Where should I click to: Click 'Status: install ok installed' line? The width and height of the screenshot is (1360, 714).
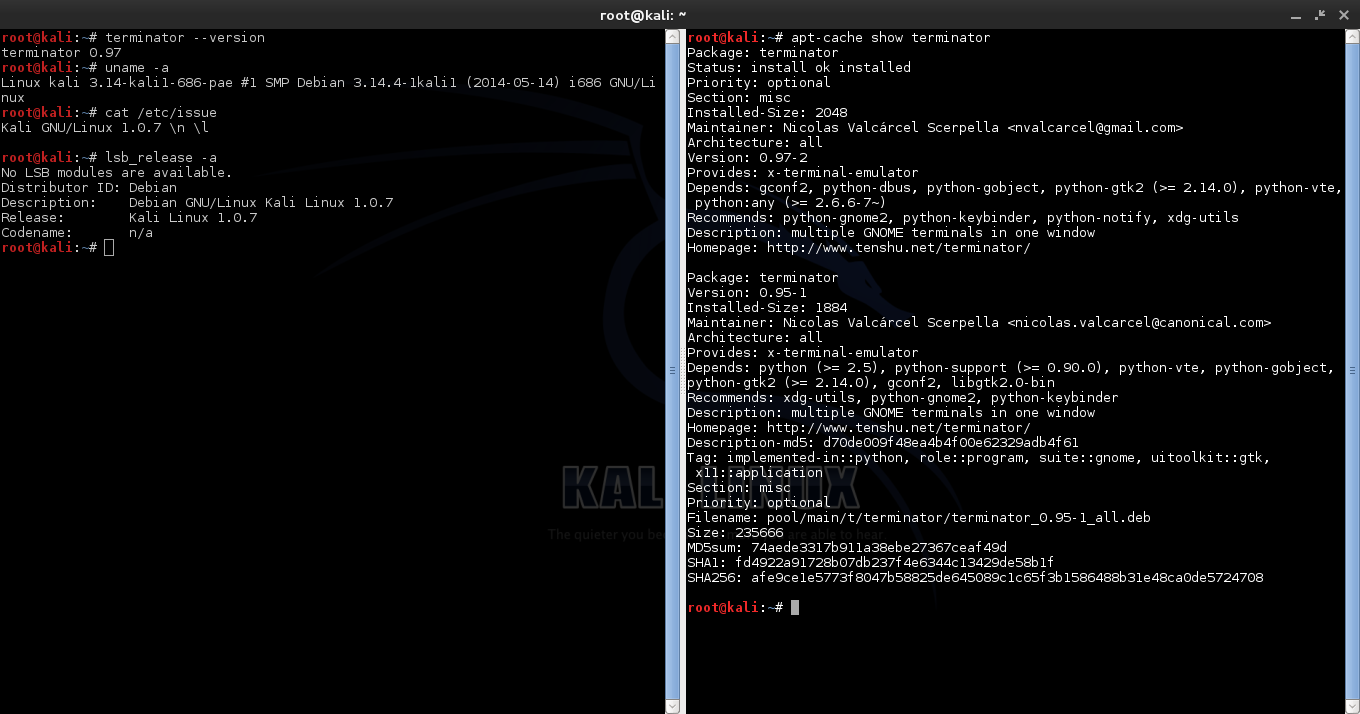pos(799,68)
